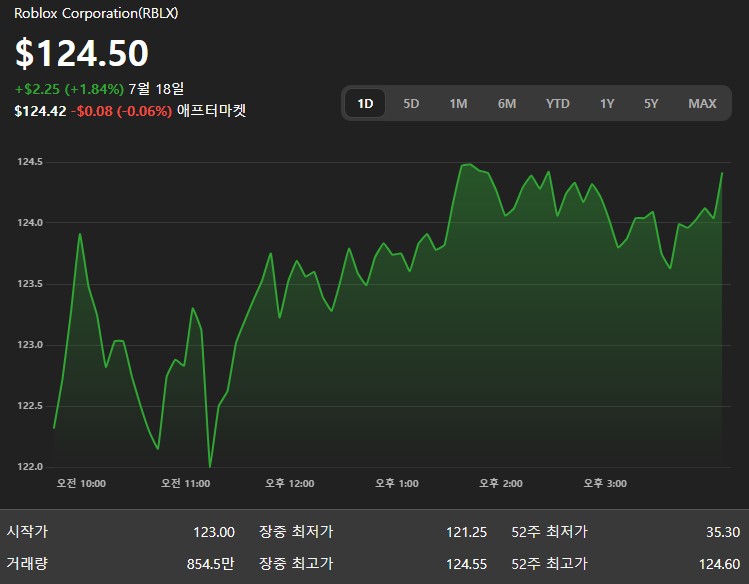Viewport: 749px width, 584px height.
Task: Select the 1D time range tab
Action: pos(365,103)
